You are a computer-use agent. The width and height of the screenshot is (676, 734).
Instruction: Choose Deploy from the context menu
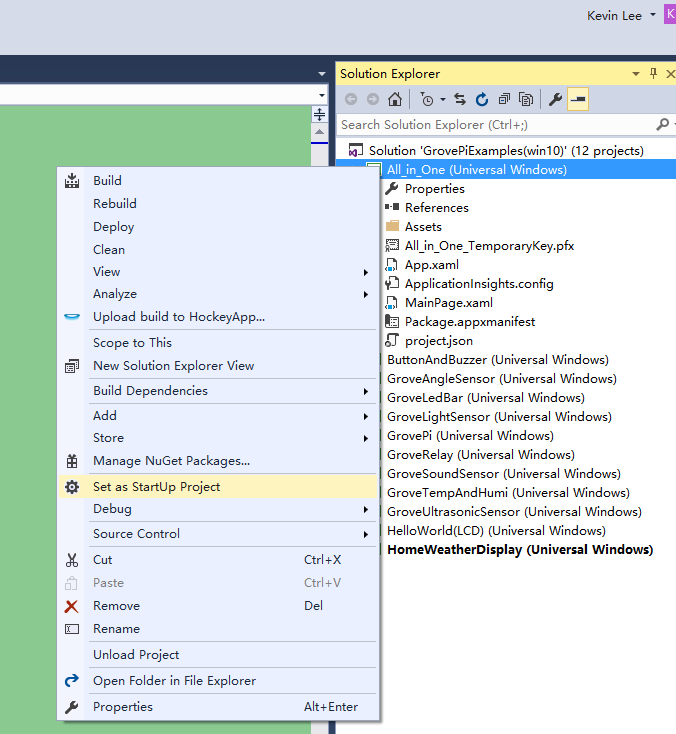[218, 227]
